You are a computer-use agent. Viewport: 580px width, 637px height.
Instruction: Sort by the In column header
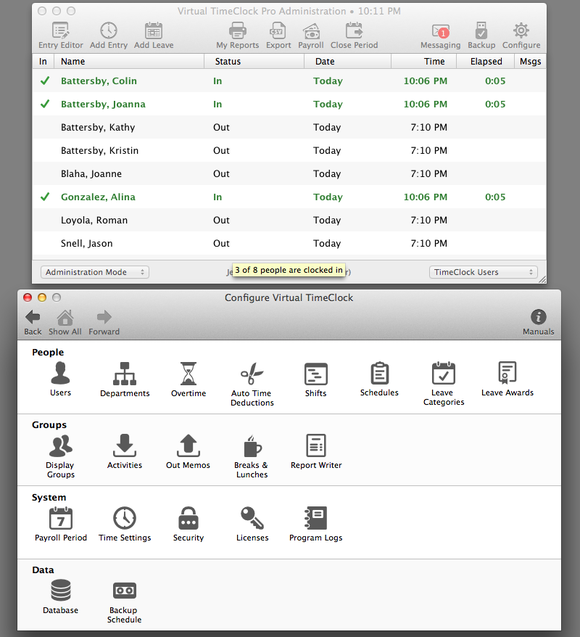click(43, 61)
